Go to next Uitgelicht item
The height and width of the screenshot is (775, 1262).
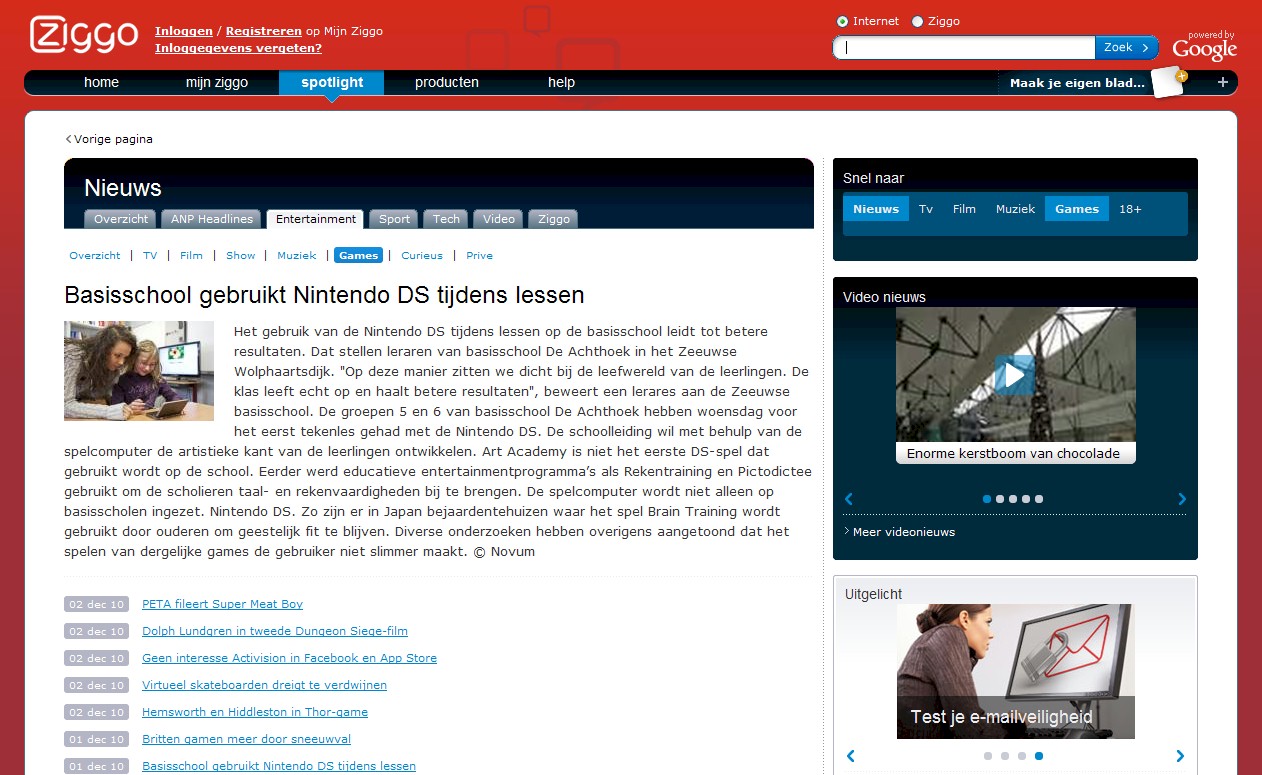tap(1180, 756)
